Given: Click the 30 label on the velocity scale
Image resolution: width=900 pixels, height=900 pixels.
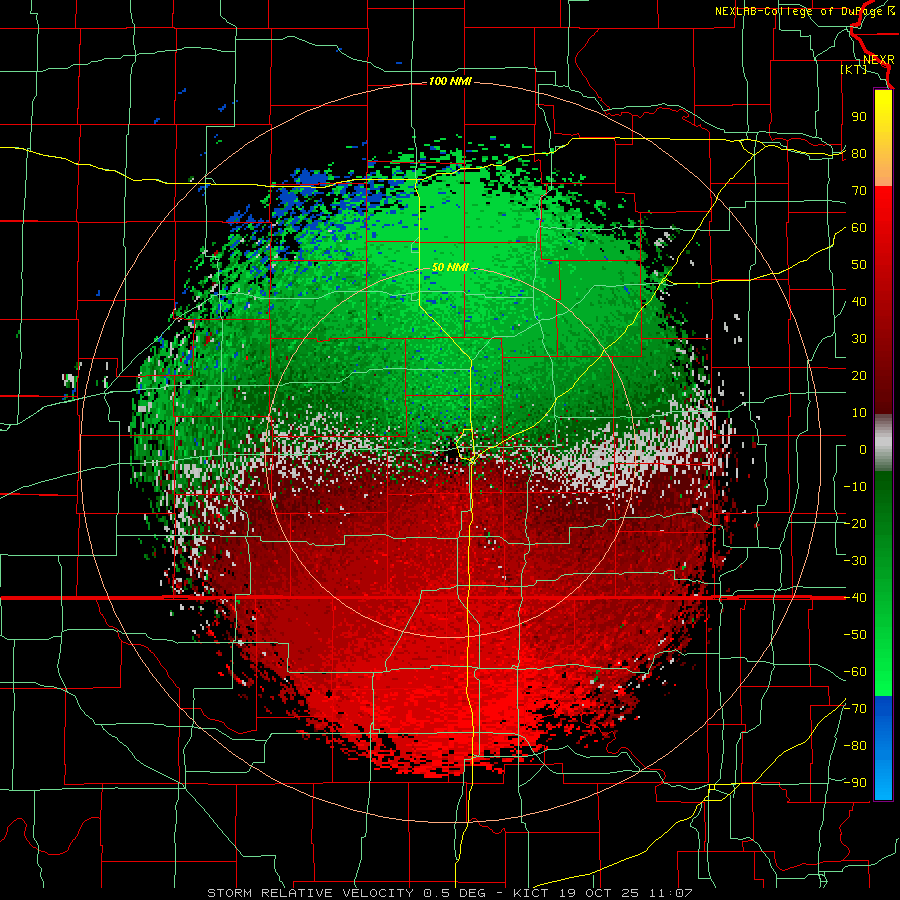Looking at the screenshot, I should pyautogui.click(x=859, y=339).
